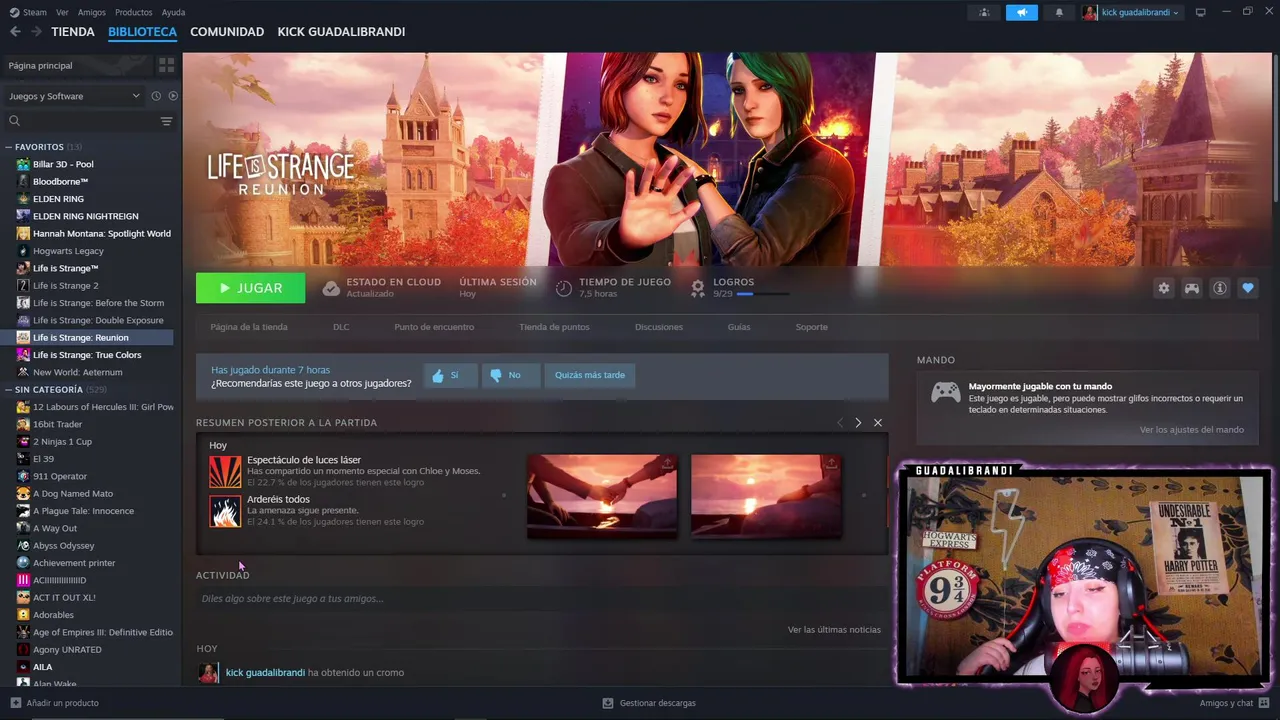Select Life is Strange: True Colors
This screenshot has height=720, width=1280.
88,355
